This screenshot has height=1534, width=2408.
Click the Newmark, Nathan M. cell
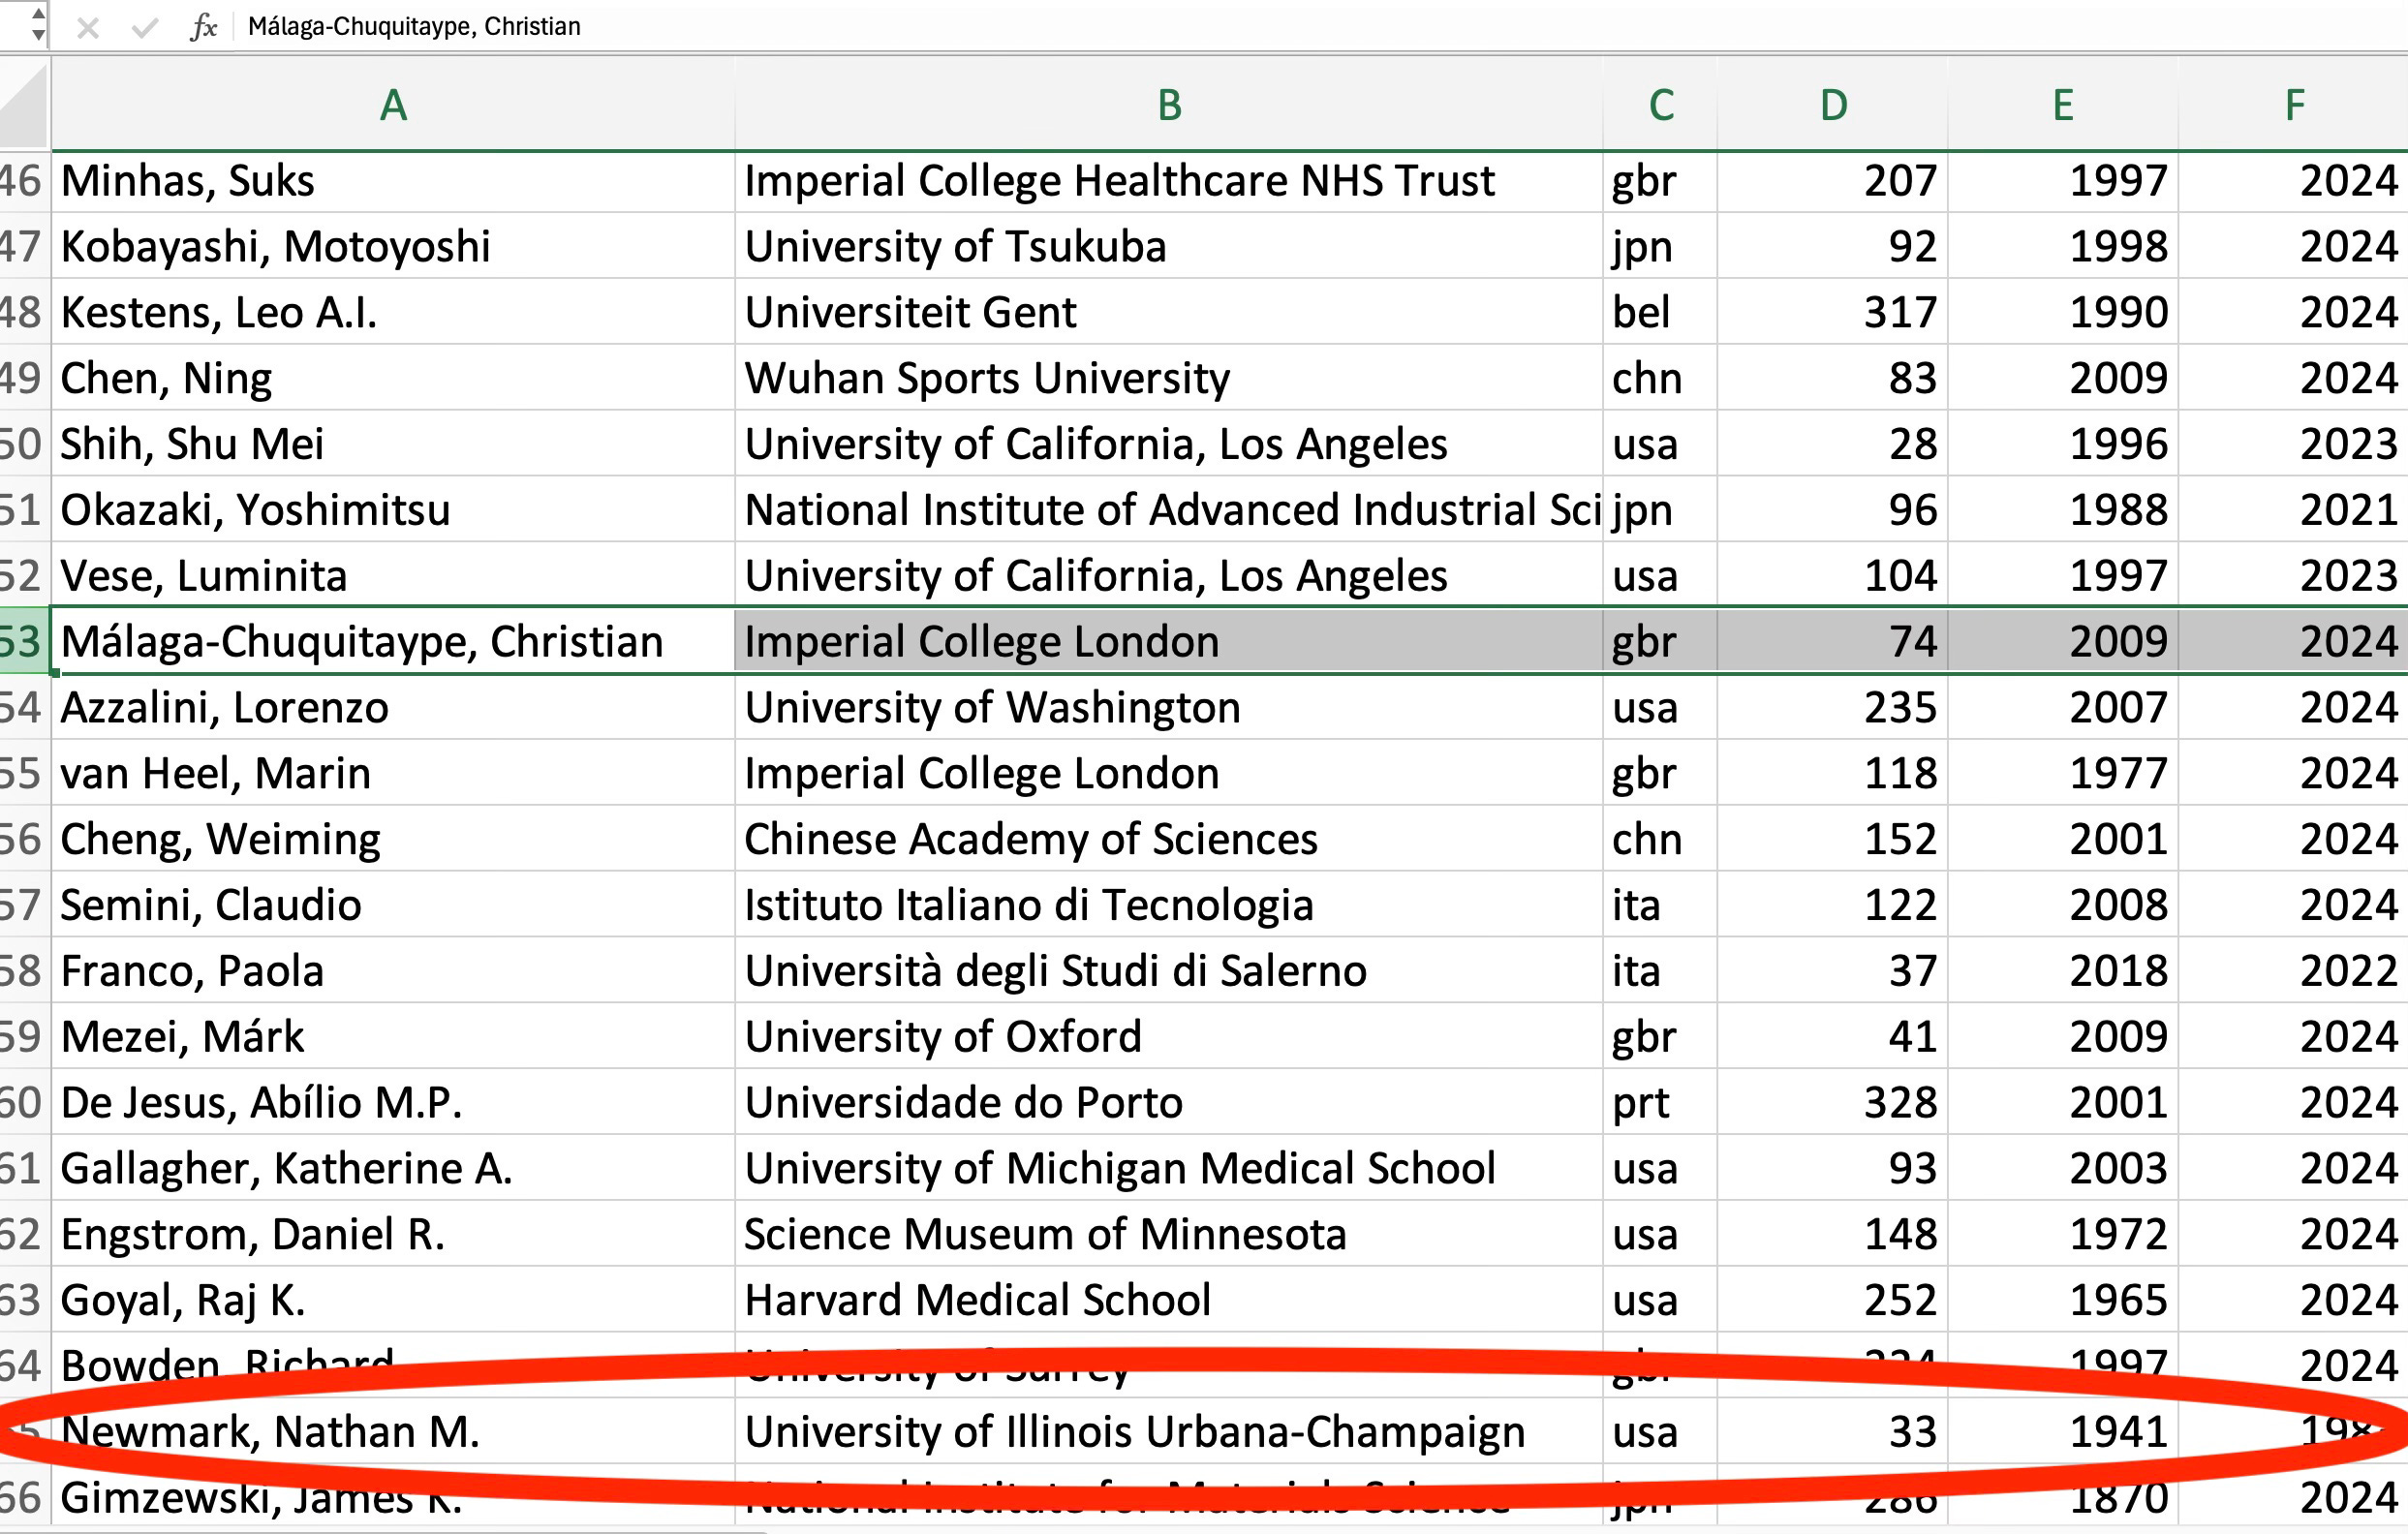coord(271,1432)
